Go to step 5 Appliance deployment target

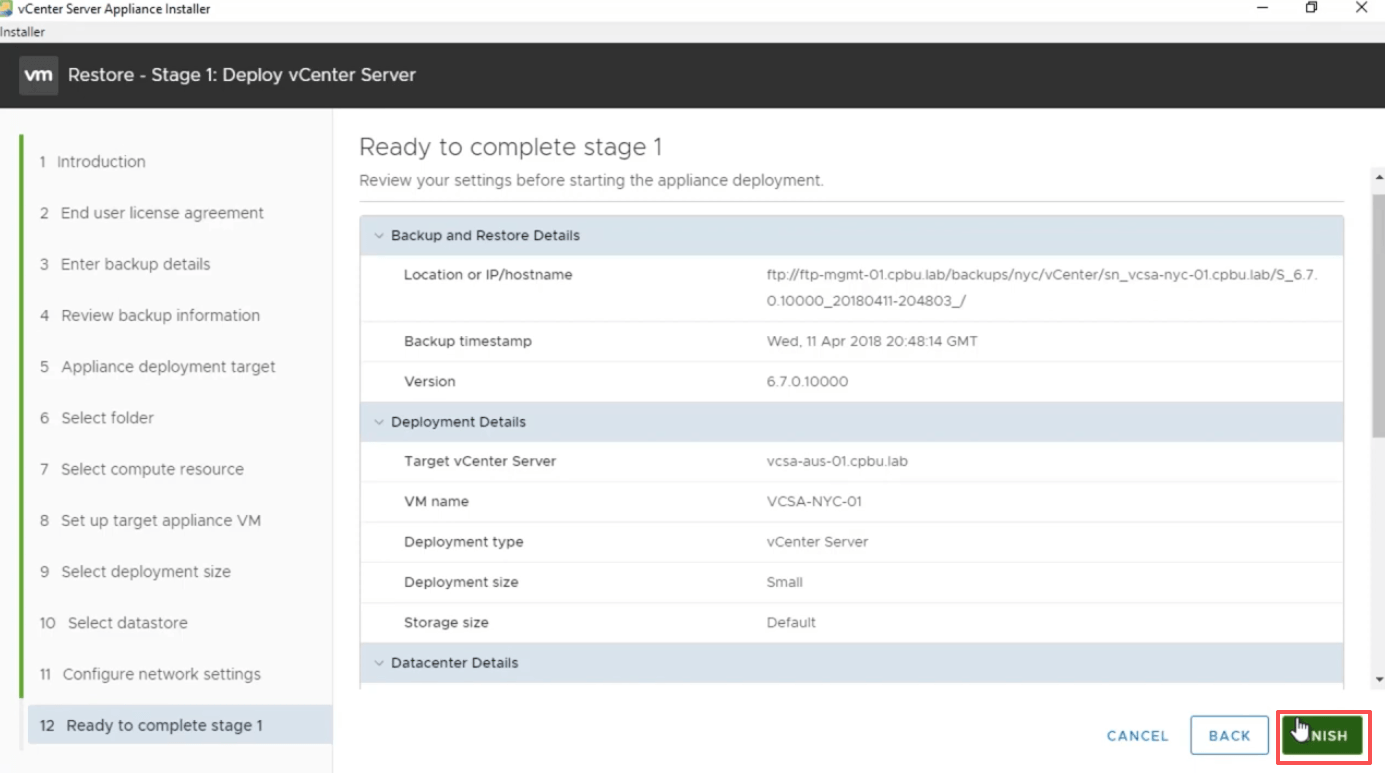coord(158,367)
